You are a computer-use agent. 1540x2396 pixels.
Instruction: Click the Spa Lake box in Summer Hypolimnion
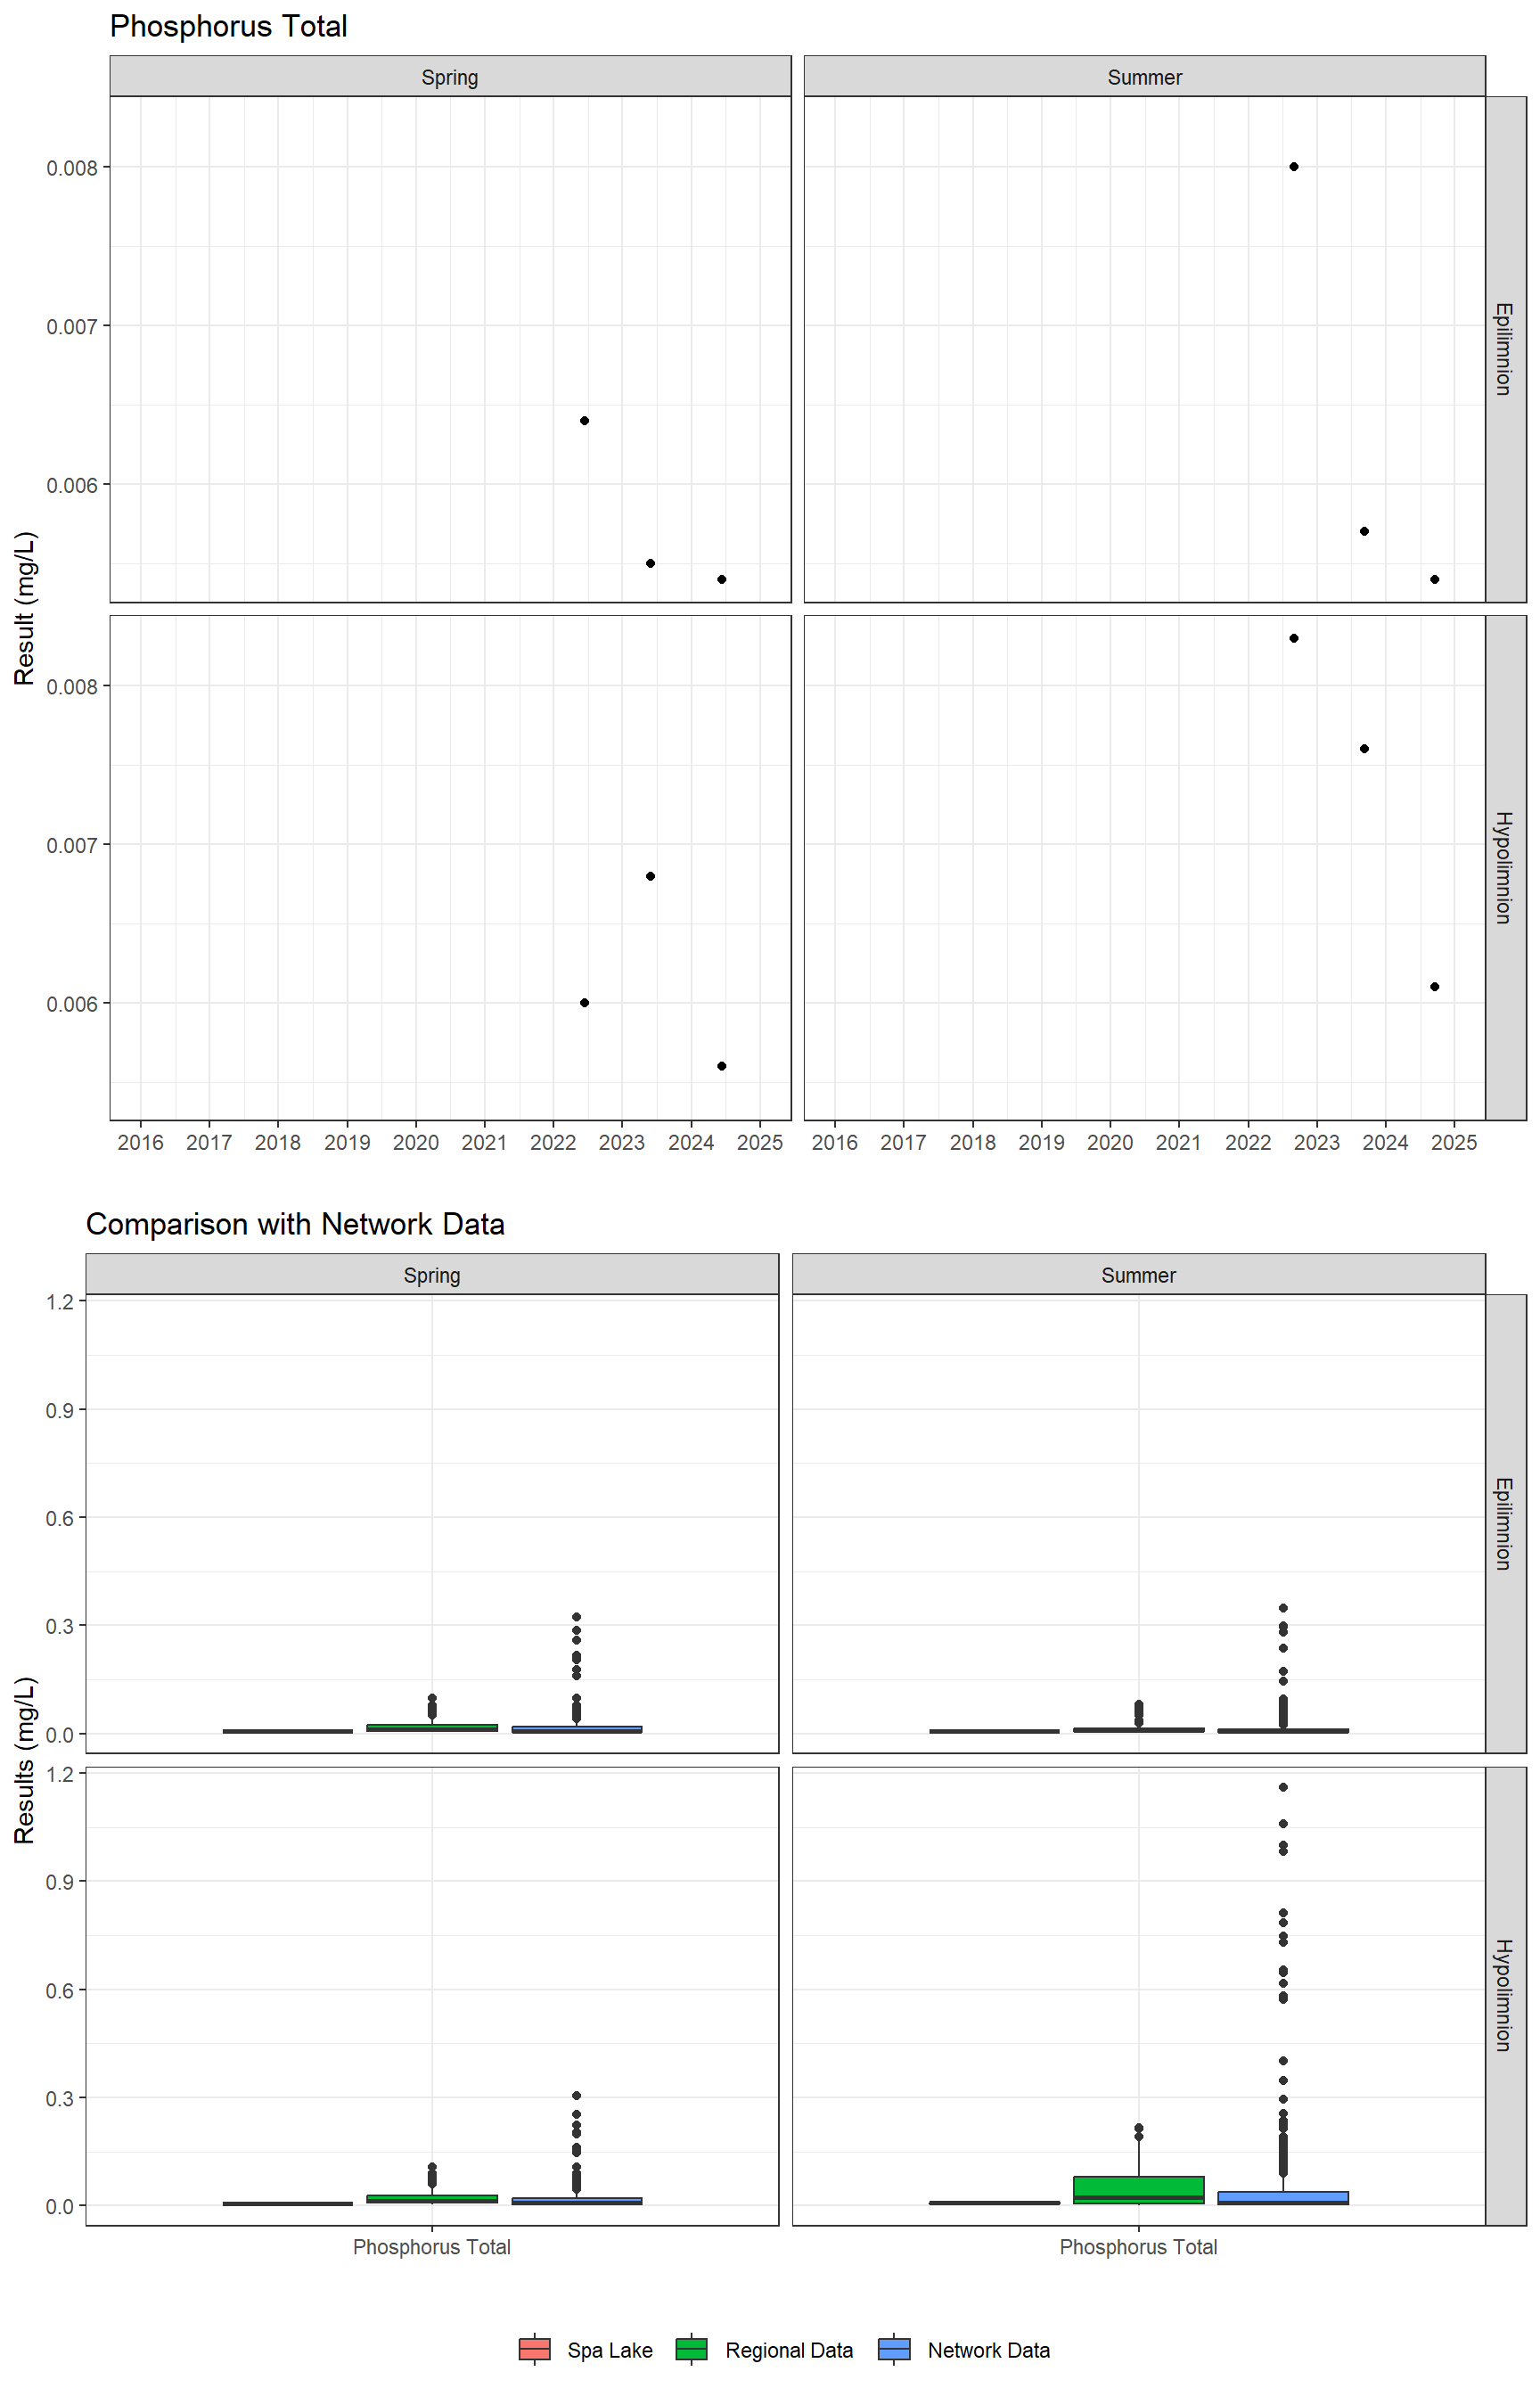(994, 2202)
